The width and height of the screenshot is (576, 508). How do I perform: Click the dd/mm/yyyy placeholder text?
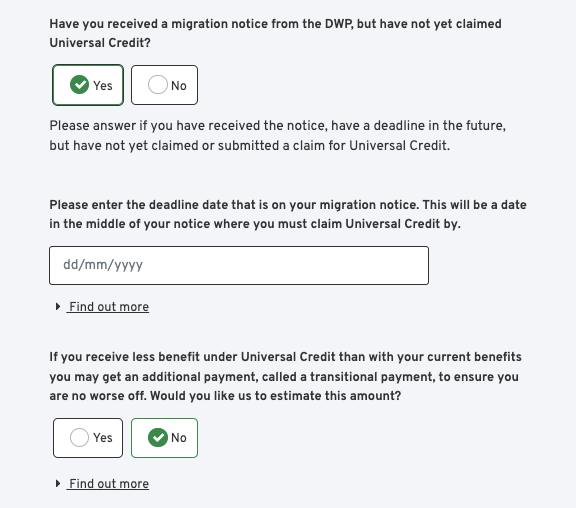click(x=103, y=265)
